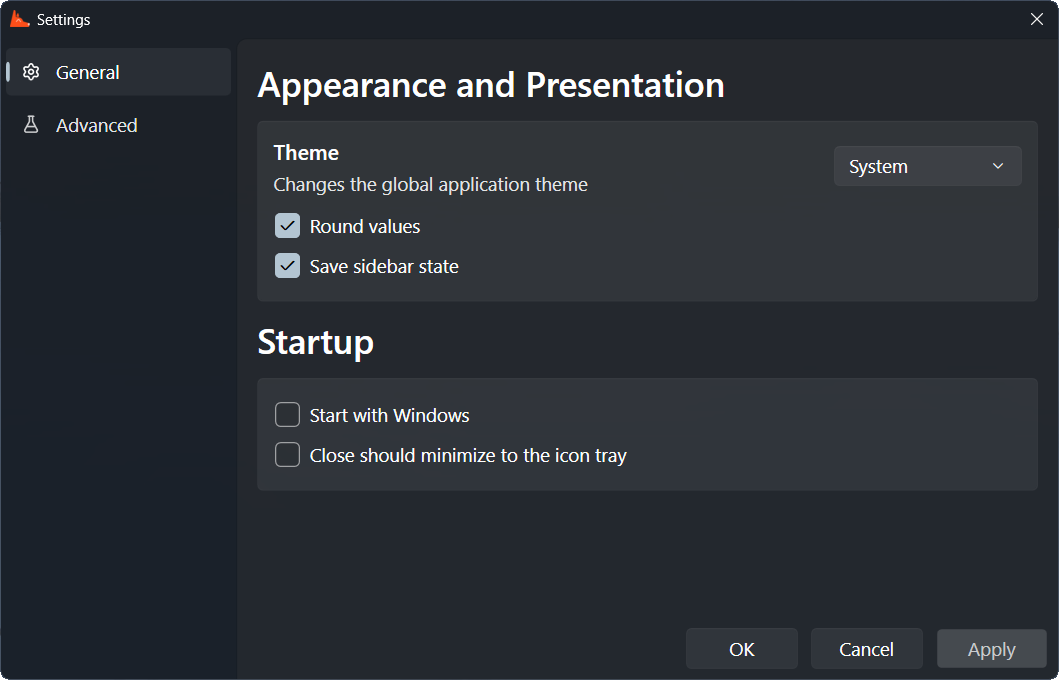
Task: Uncheck the Round values checkbox
Action: (287, 226)
